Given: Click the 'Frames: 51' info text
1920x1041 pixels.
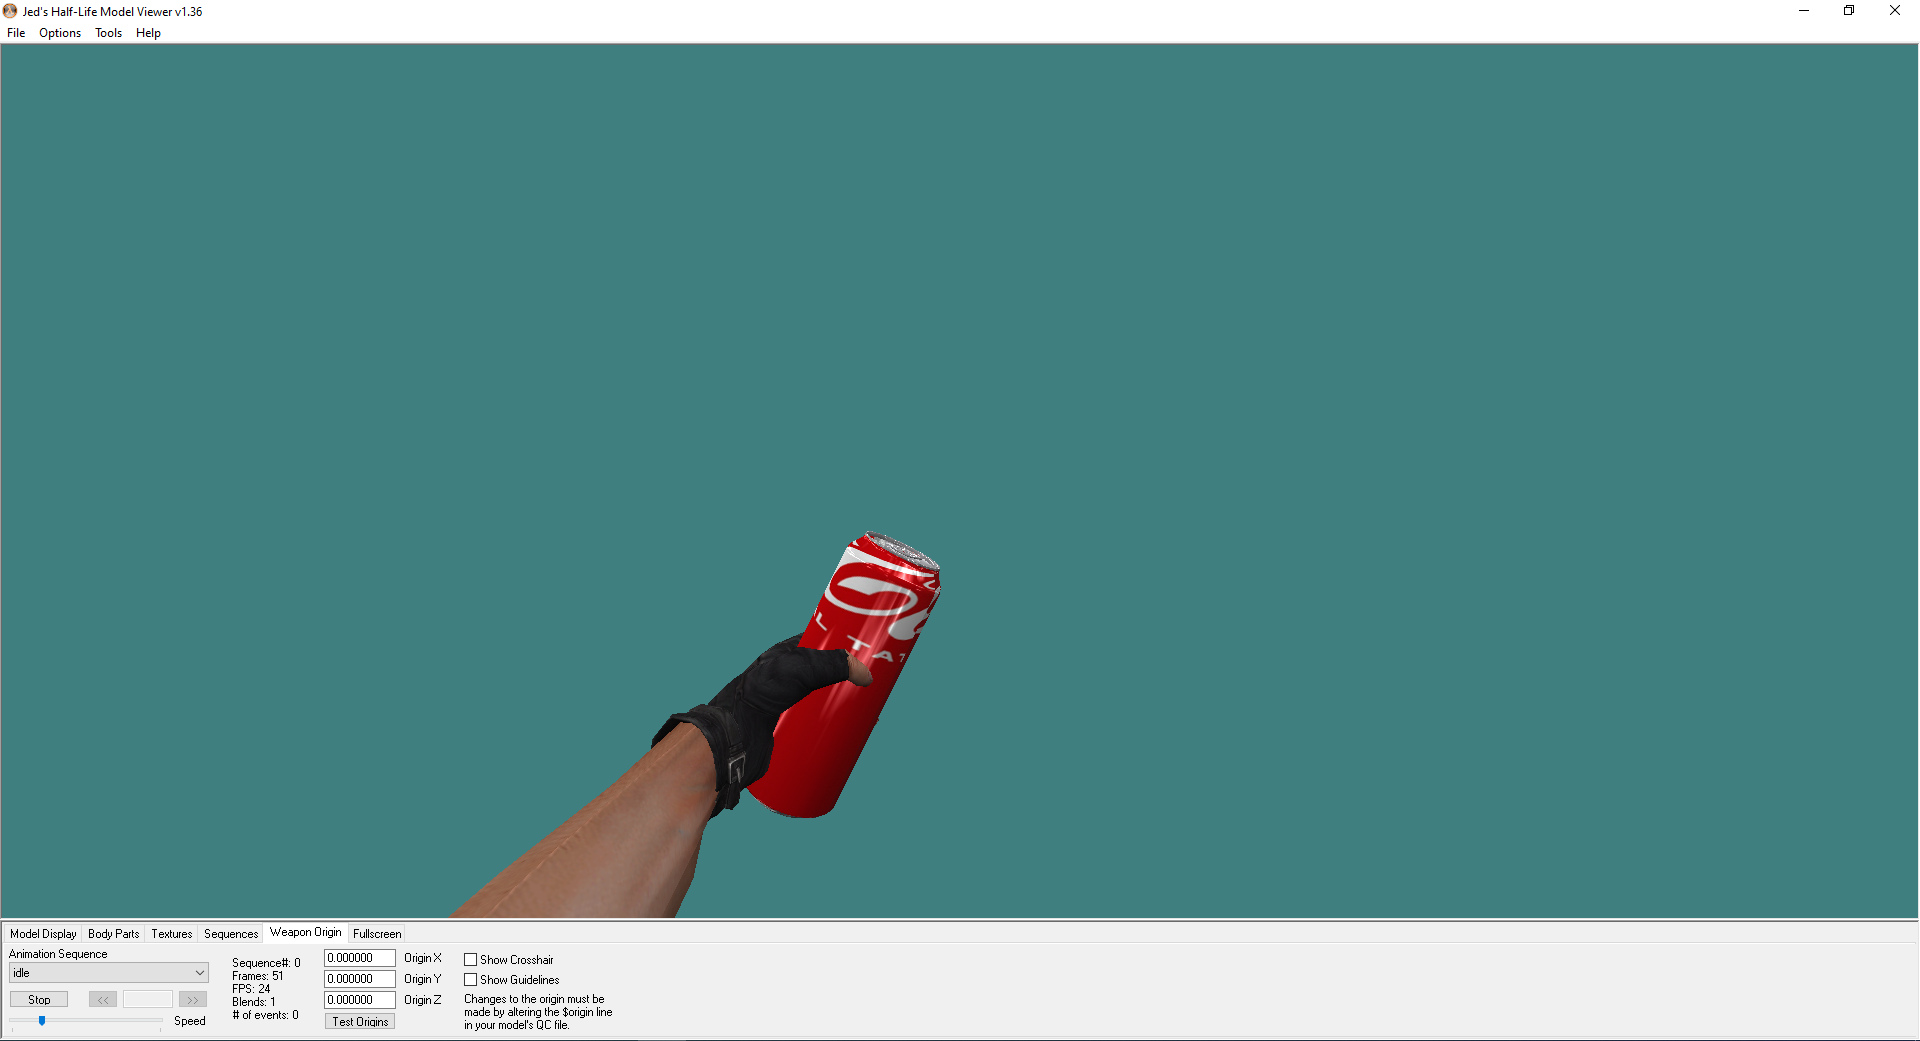Looking at the screenshot, I should tap(258, 976).
